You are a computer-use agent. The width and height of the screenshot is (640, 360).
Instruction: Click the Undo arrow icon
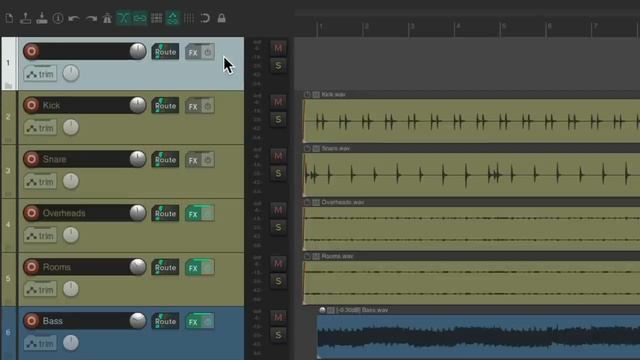pos(74,18)
